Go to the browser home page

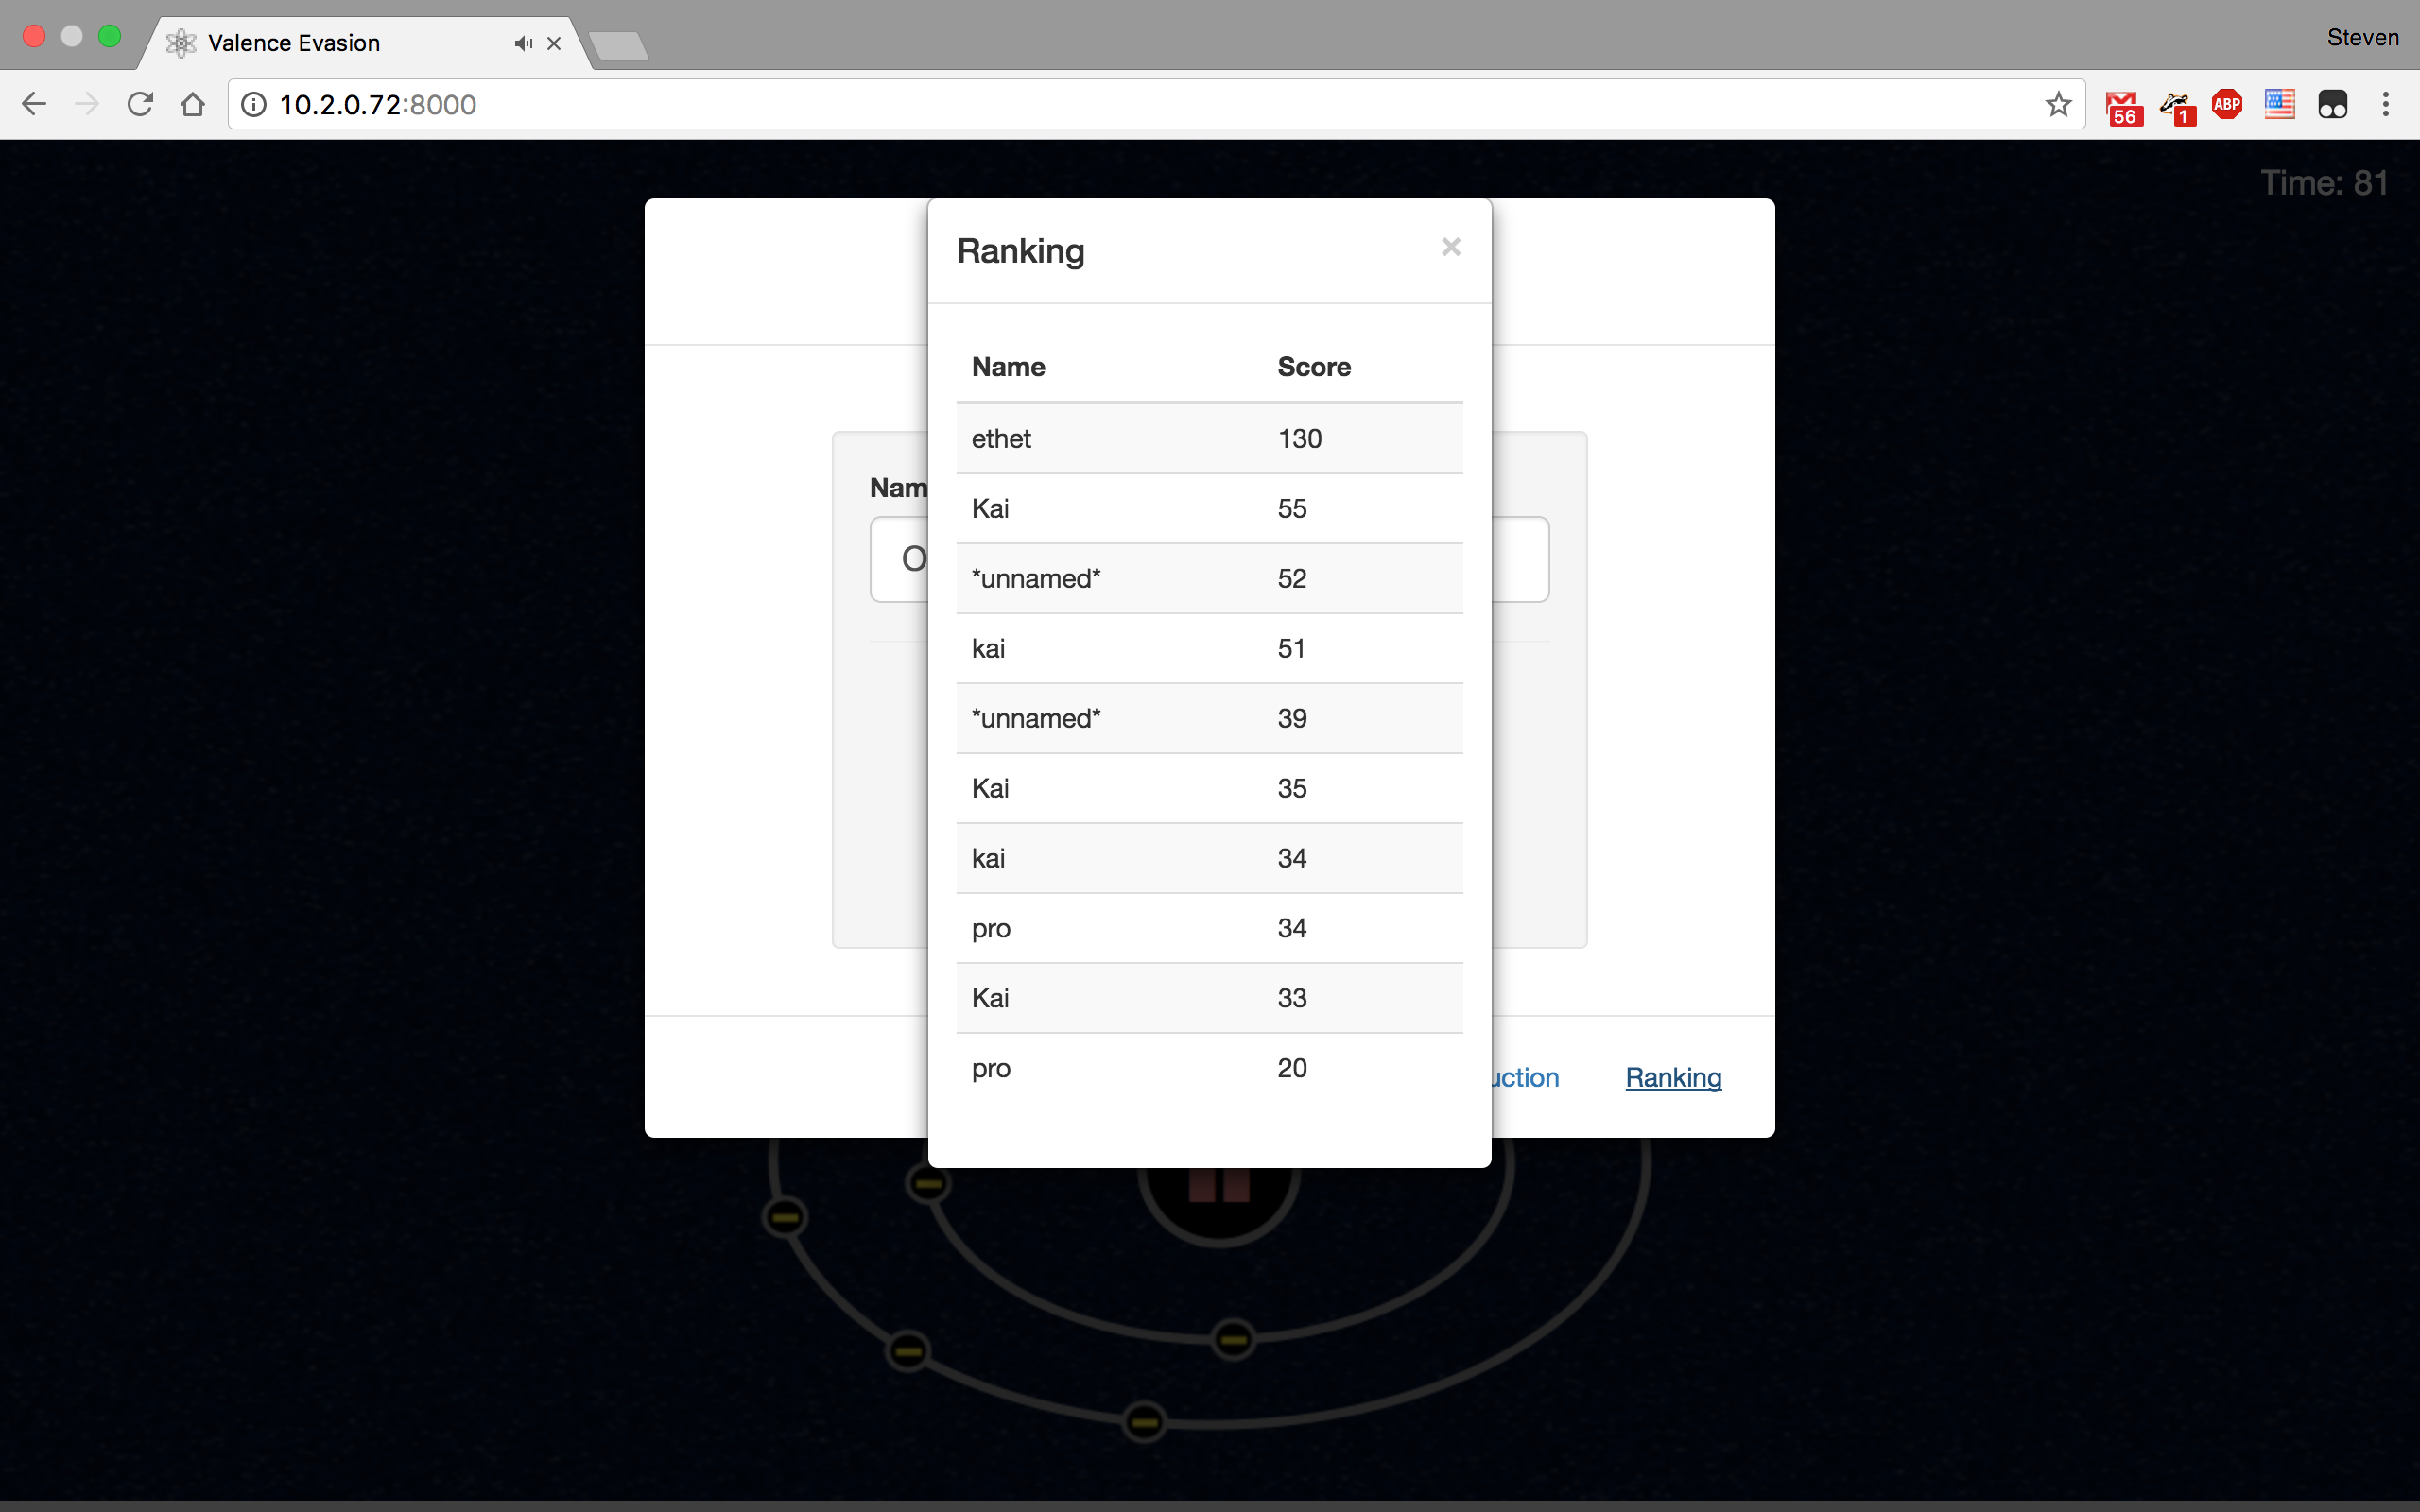coord(193,104)
